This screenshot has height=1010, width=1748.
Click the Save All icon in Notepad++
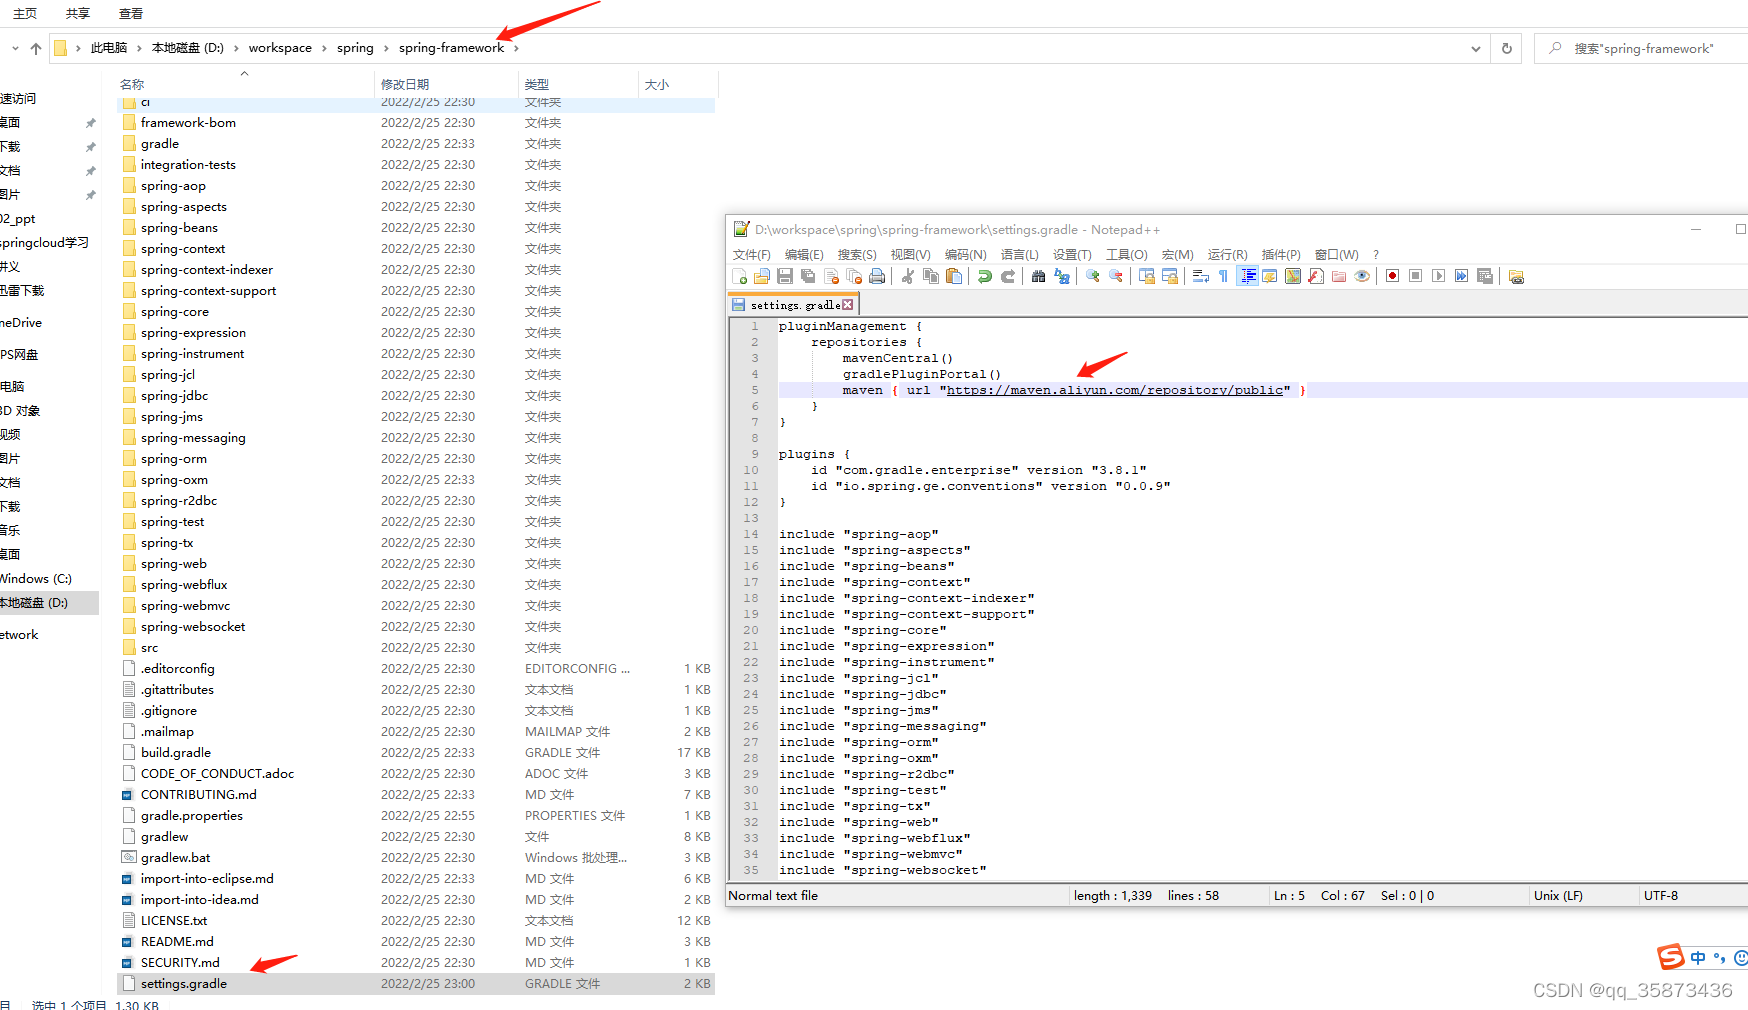808,277
